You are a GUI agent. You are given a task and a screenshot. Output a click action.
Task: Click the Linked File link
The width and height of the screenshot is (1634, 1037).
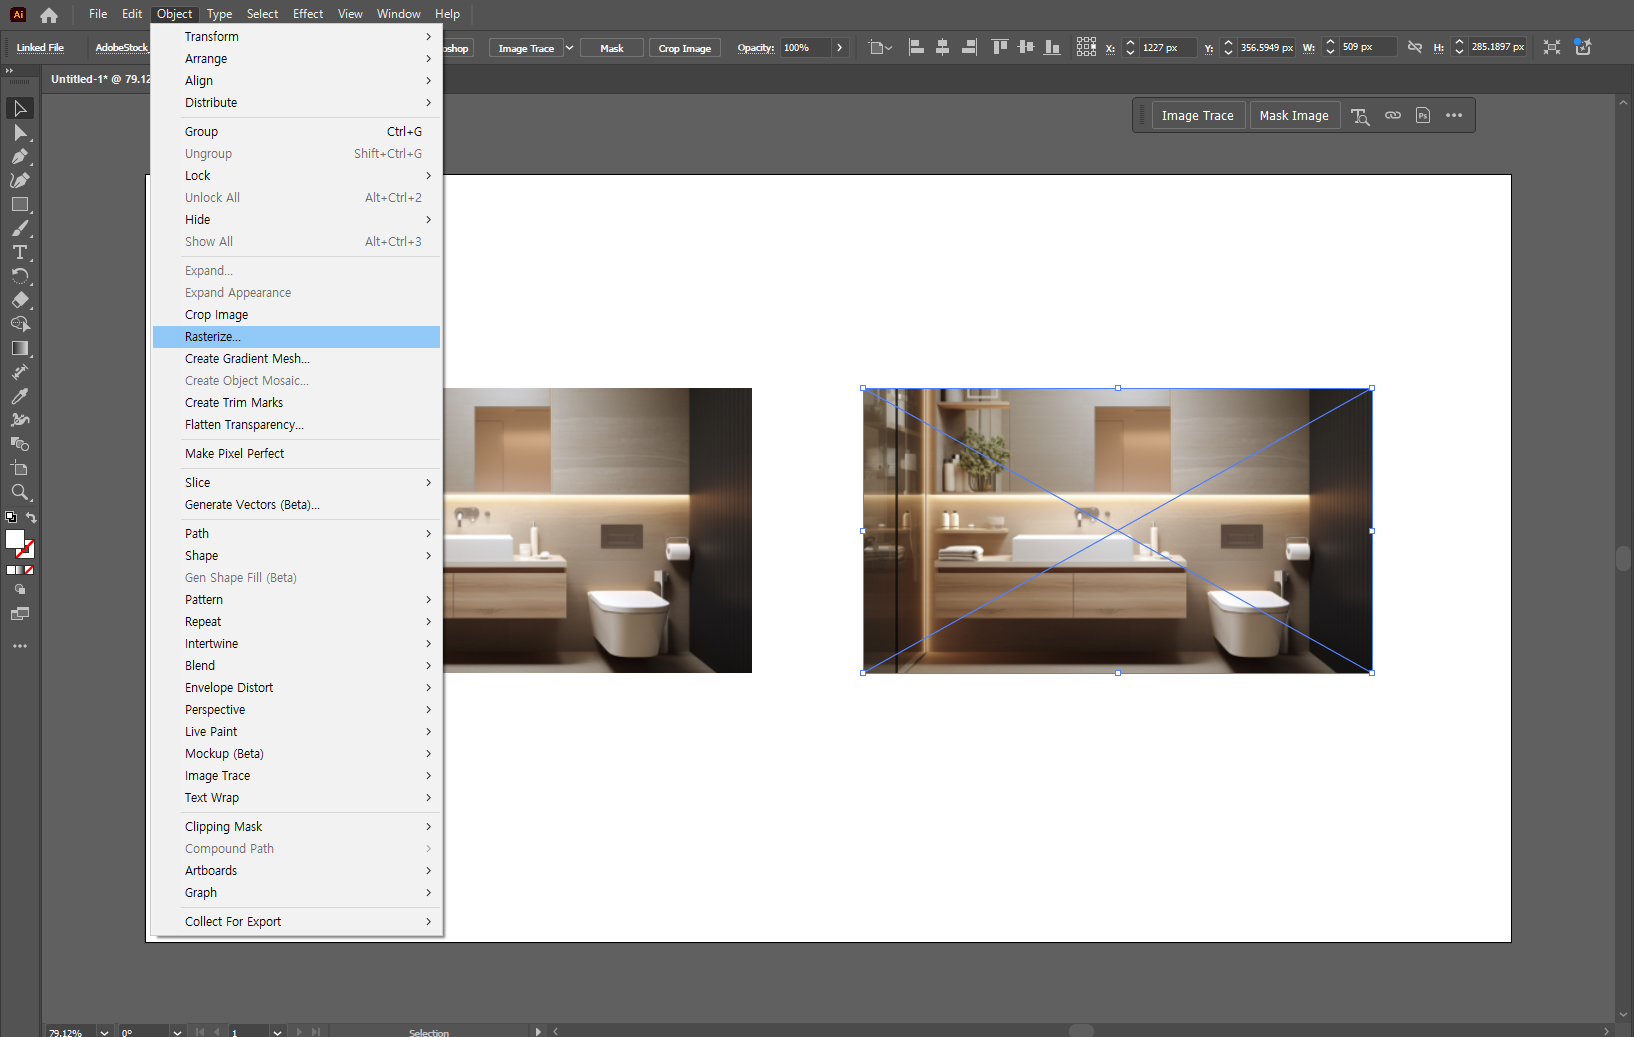(x=40, y=48)
